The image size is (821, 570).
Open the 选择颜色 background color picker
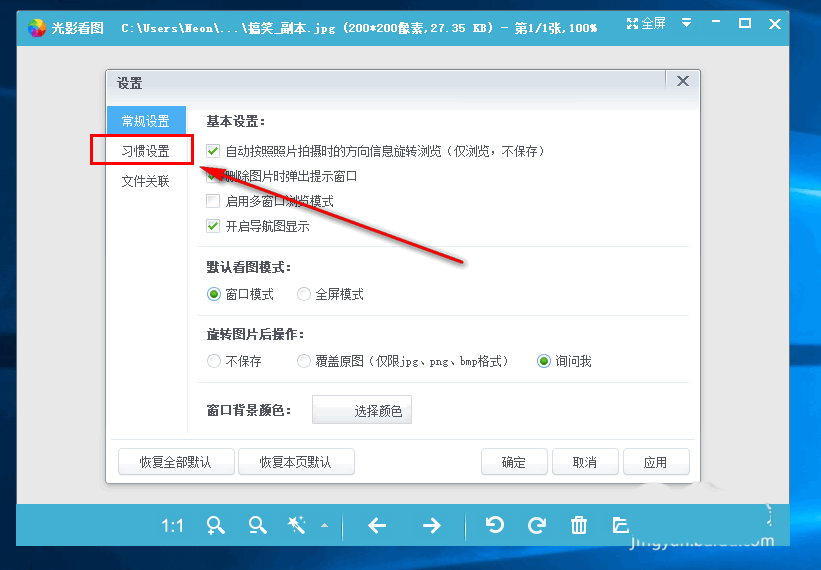[362, 410]
